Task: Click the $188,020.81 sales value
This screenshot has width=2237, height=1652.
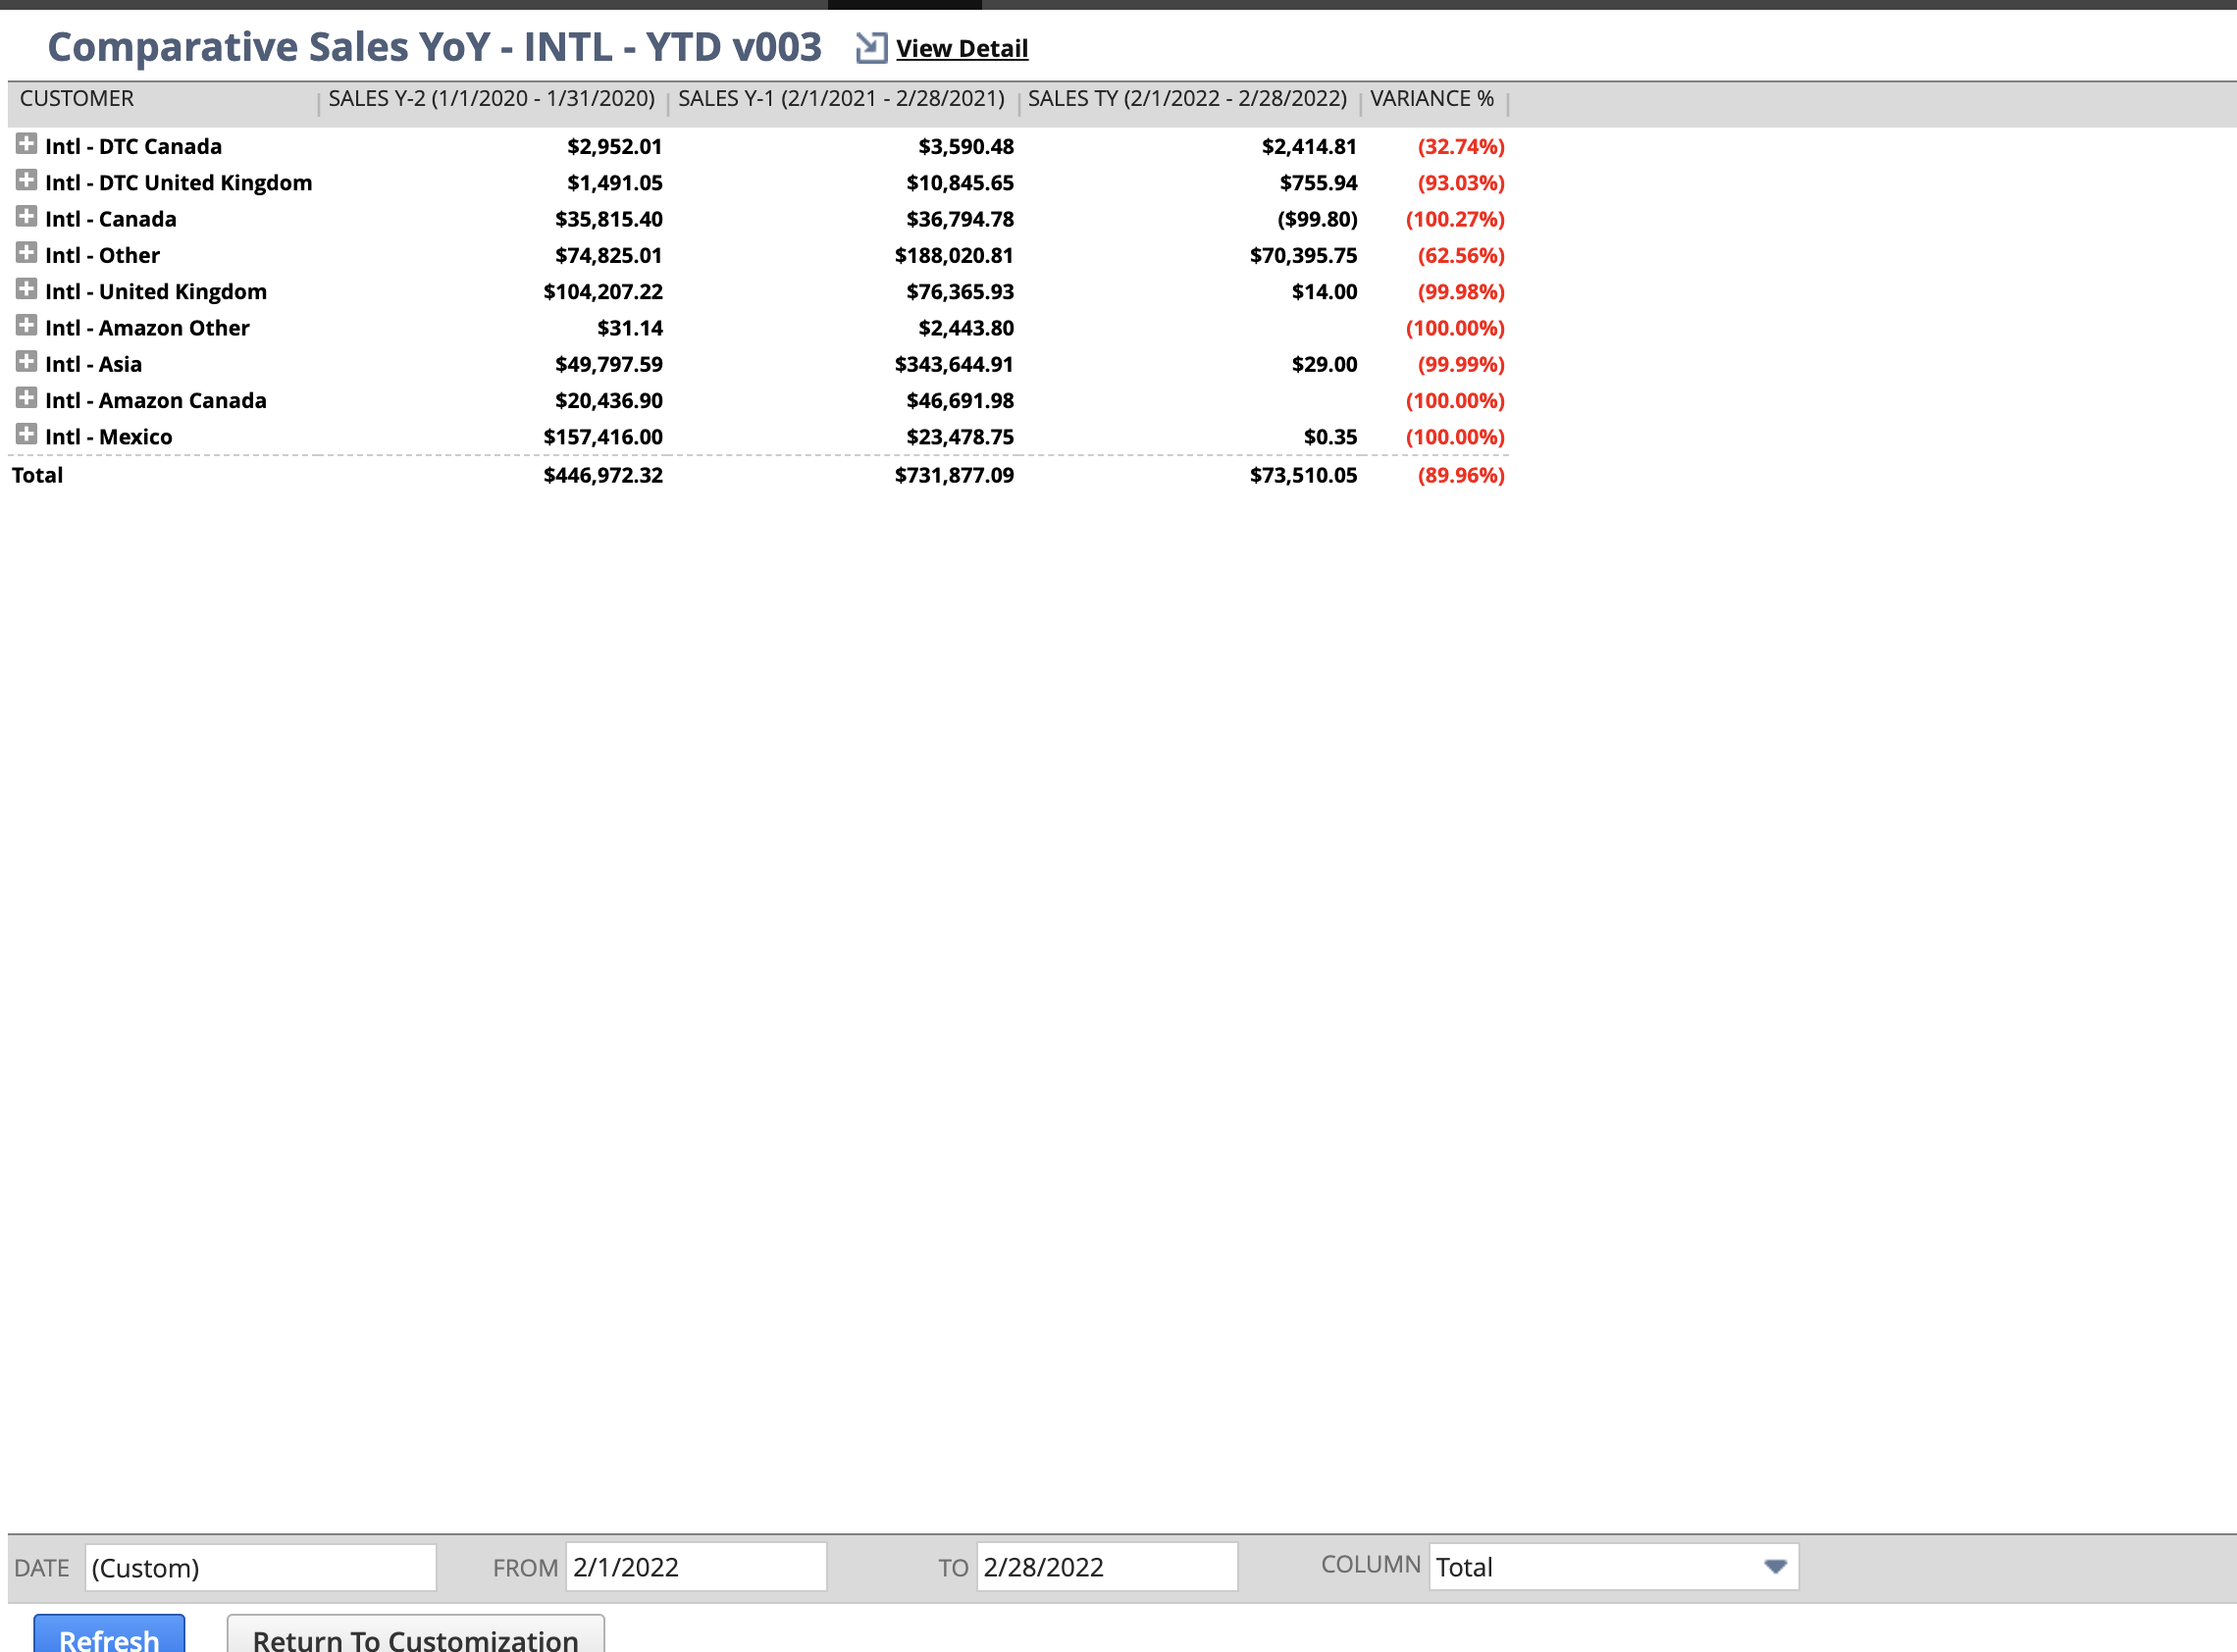Action: [953, 255]
